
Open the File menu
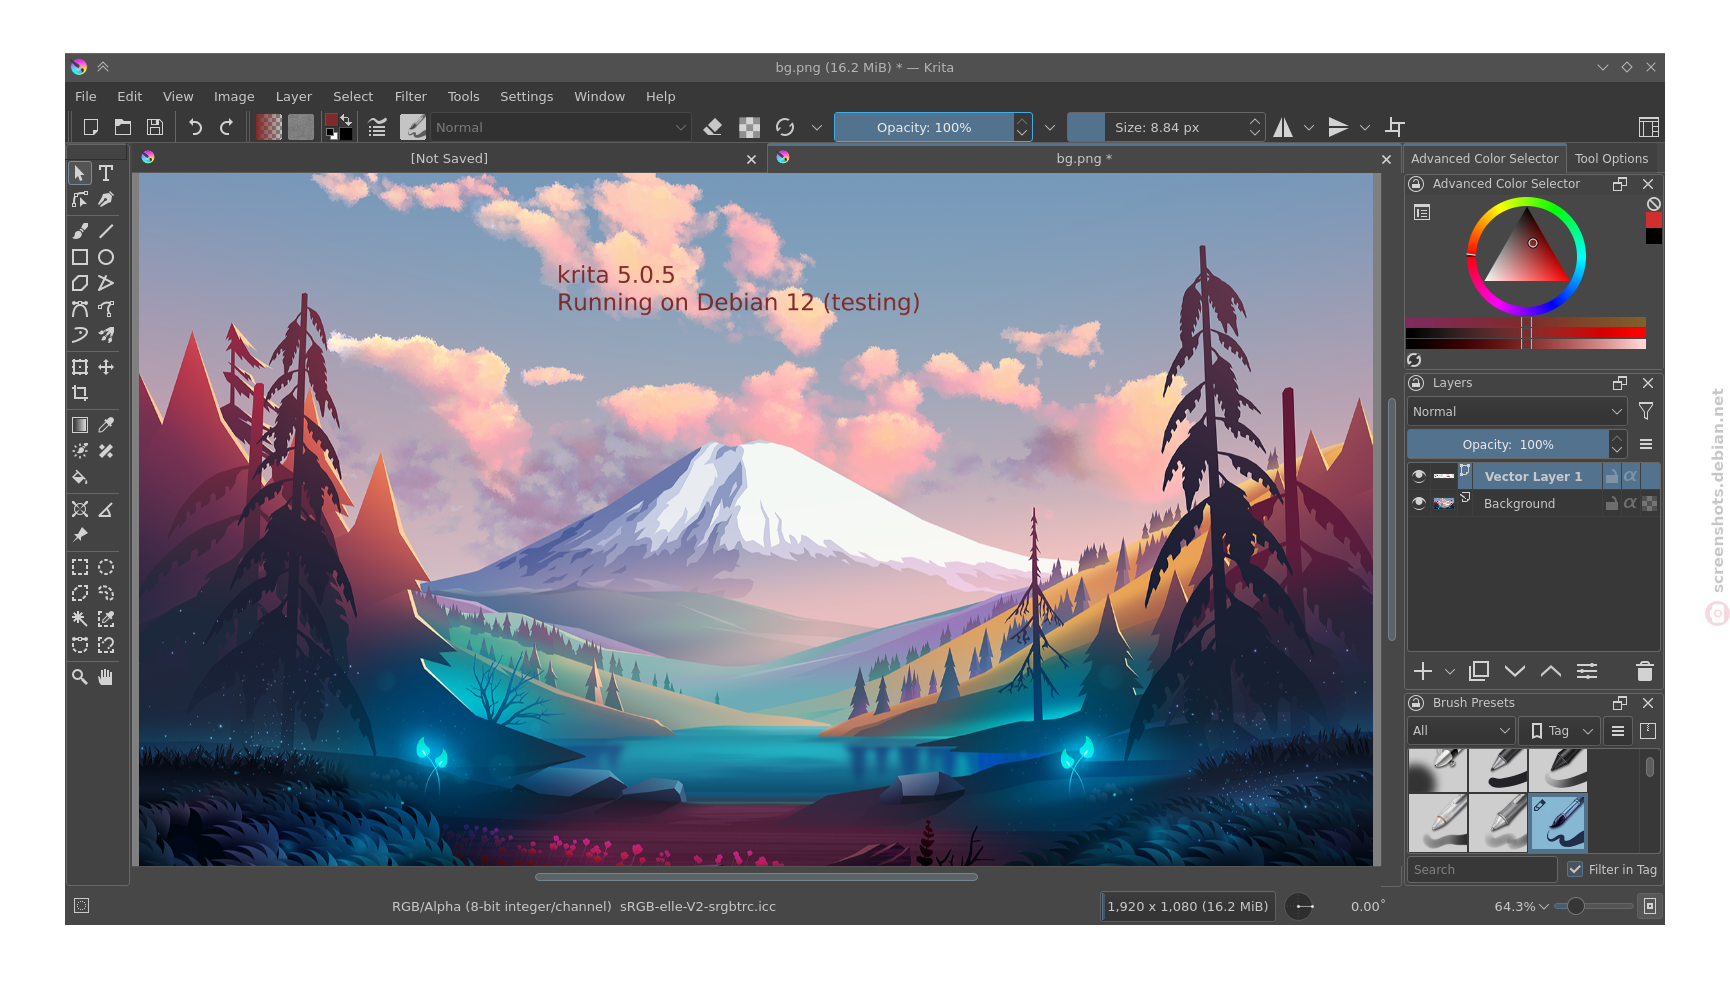pos(86,96)
